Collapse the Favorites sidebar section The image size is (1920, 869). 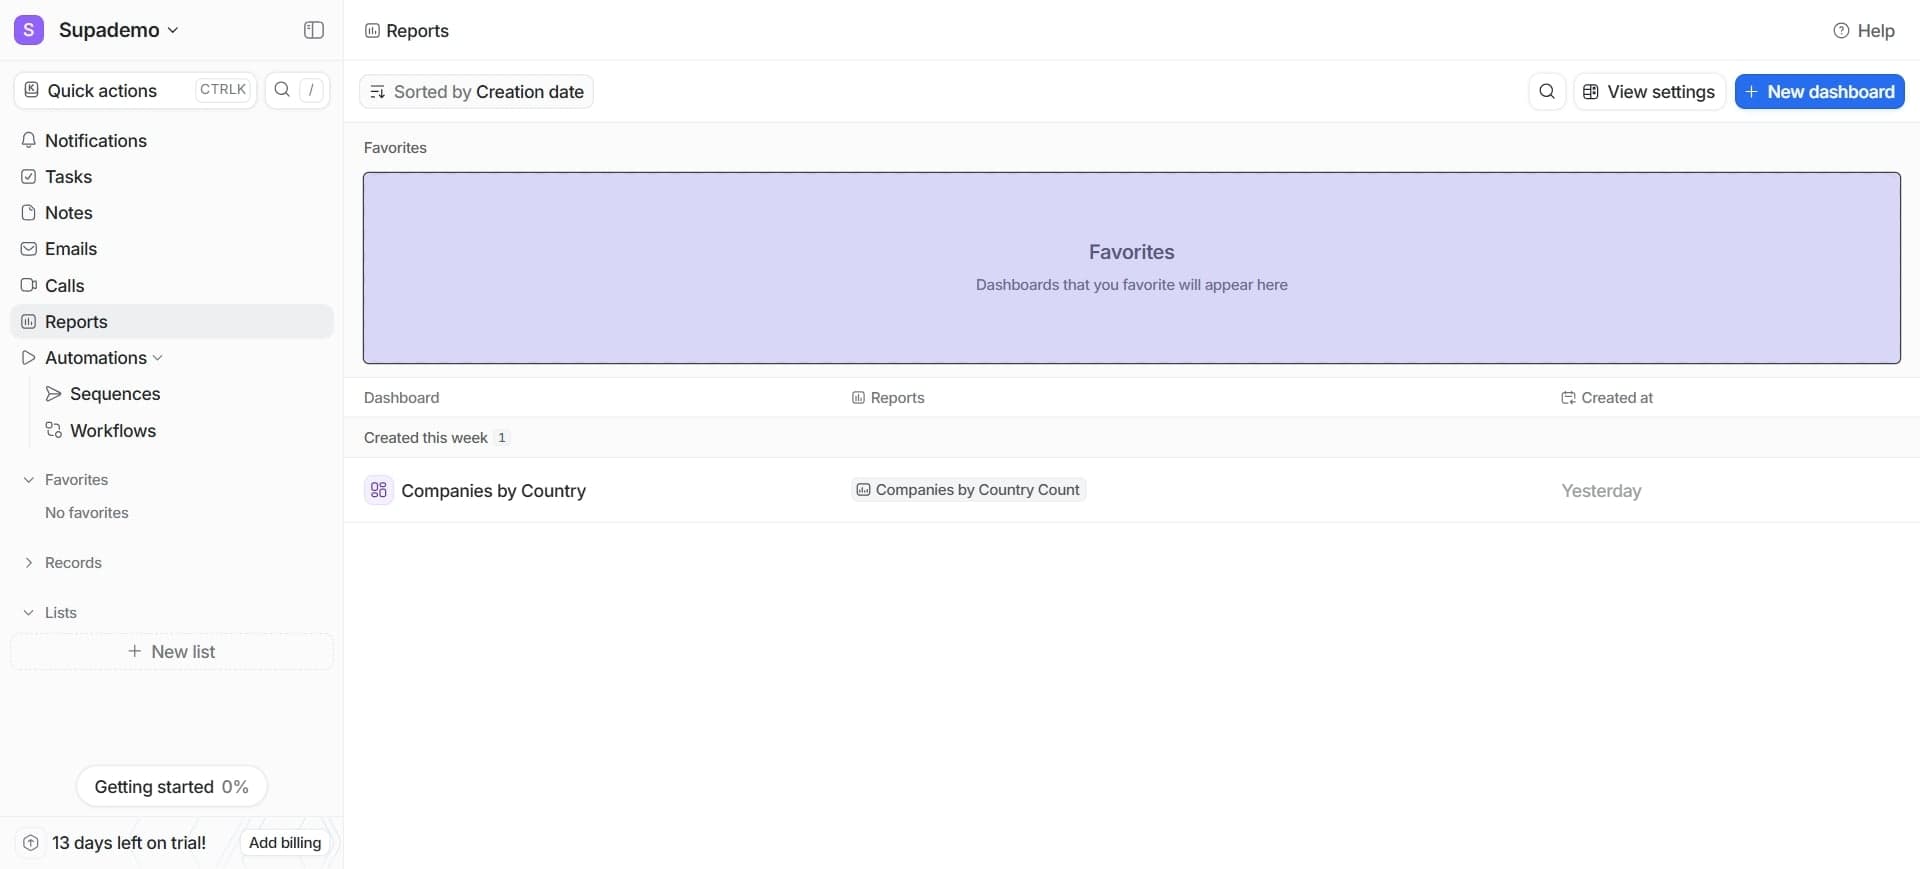pyautogui.click(x=28, y=480)
